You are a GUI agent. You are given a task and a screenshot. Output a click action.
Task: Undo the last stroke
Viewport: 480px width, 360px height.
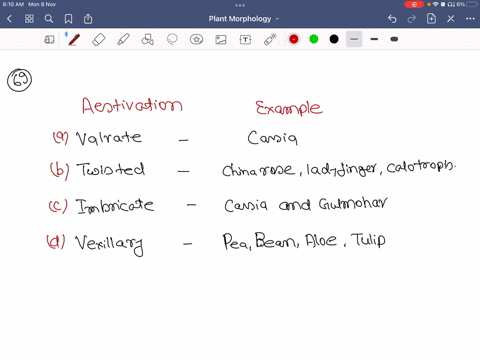tap(392, 19)
